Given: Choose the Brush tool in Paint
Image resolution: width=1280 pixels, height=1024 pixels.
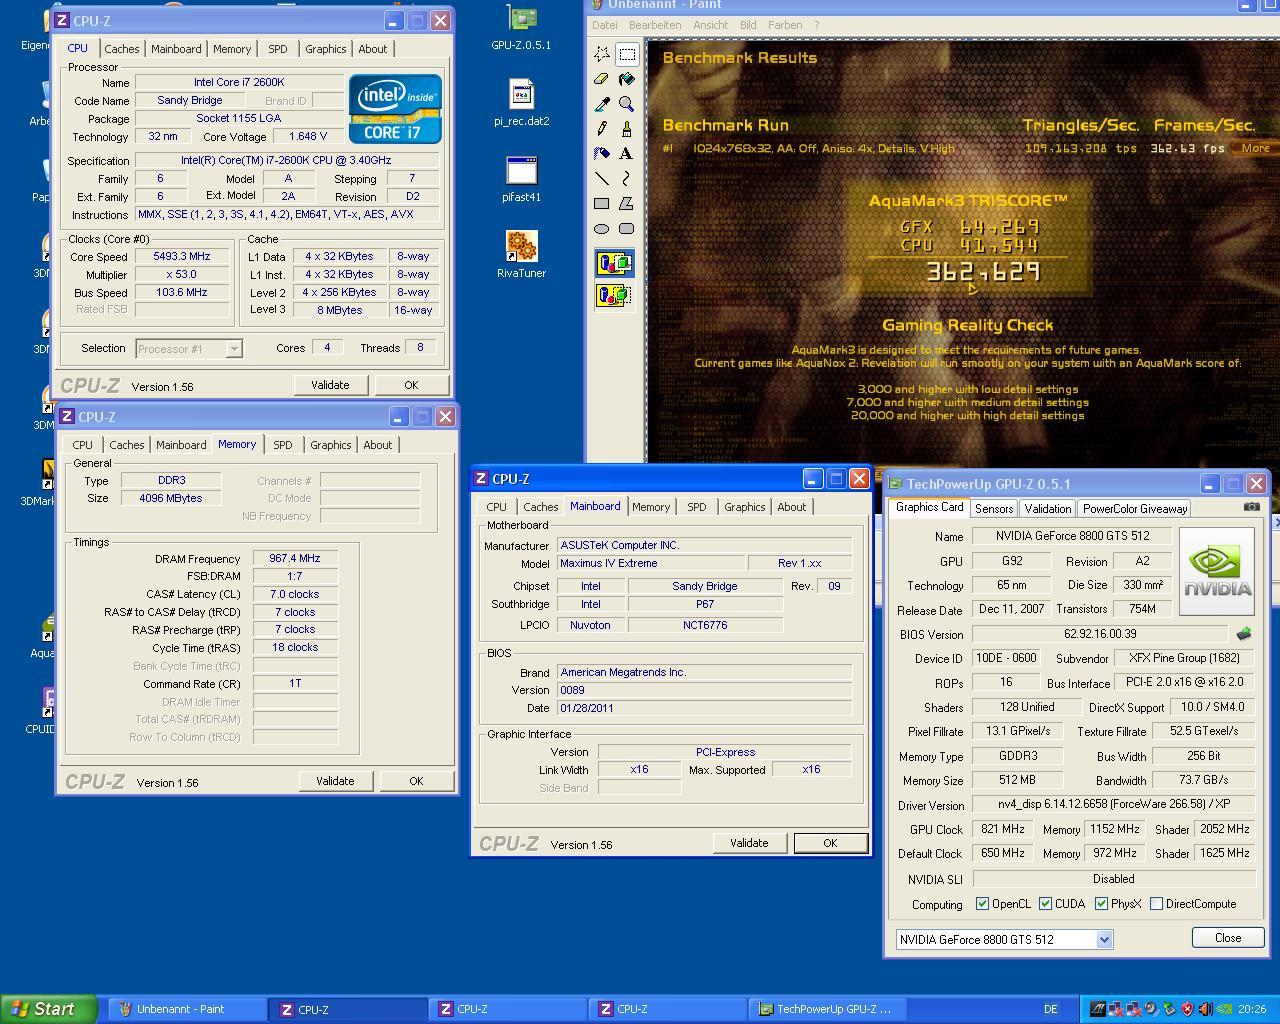Looking at the screenshot, I should [x=627, y=129].
